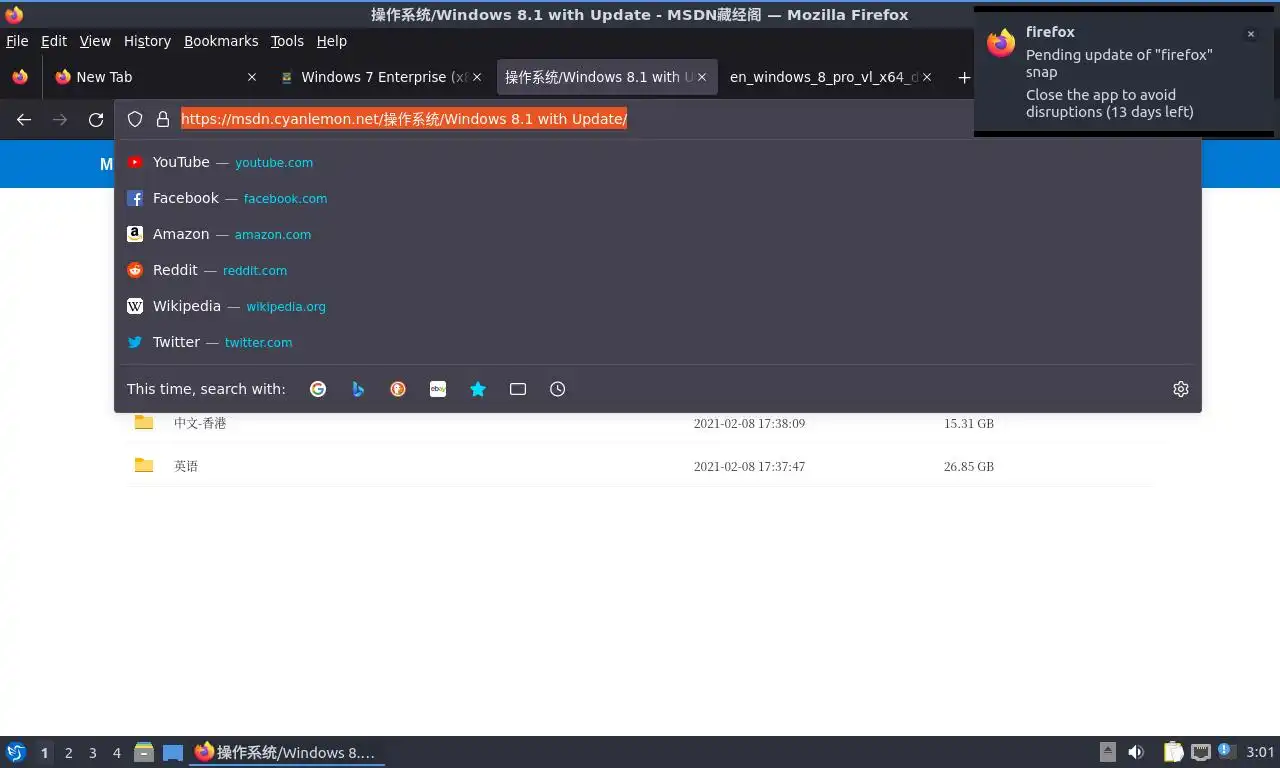Viewport: 1280px width, 768px height.
Task: Open clipboard manager tray icon
Action: click(x=1174, y=752)
